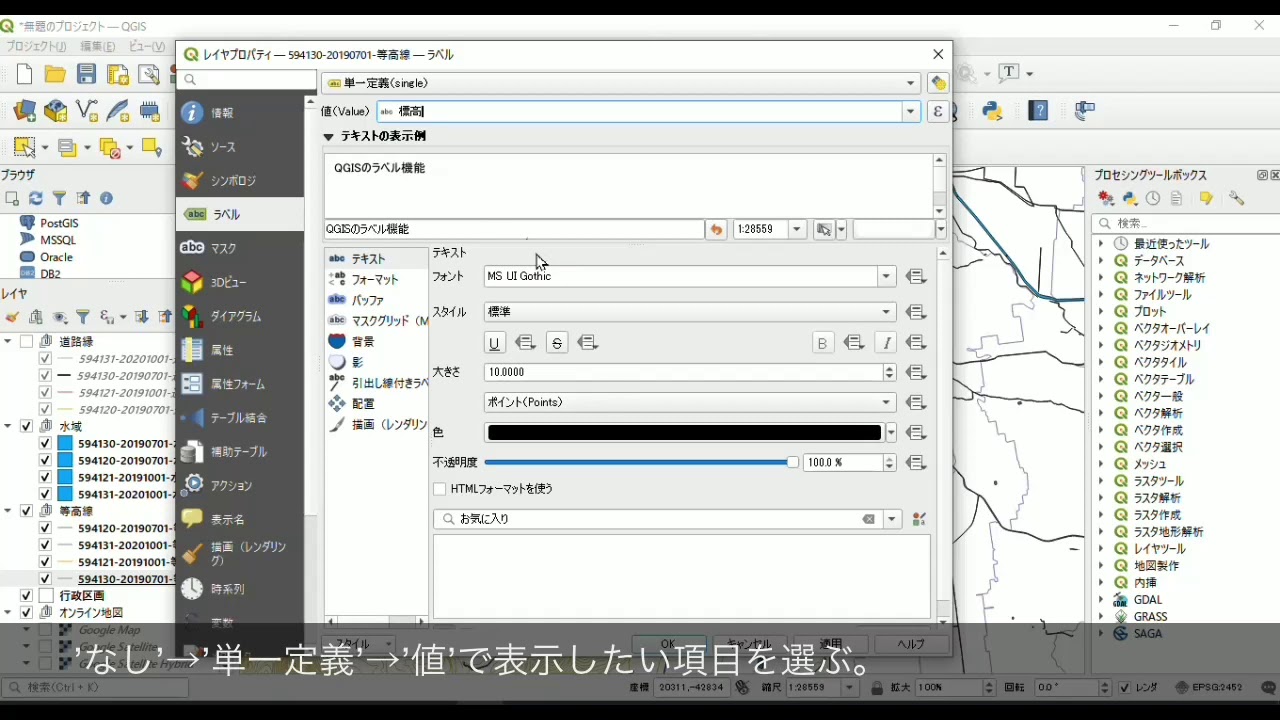This screenshot has width=1280, height=720.
Task: Click the PostGIS entry in browser panel
Action: 59,223
